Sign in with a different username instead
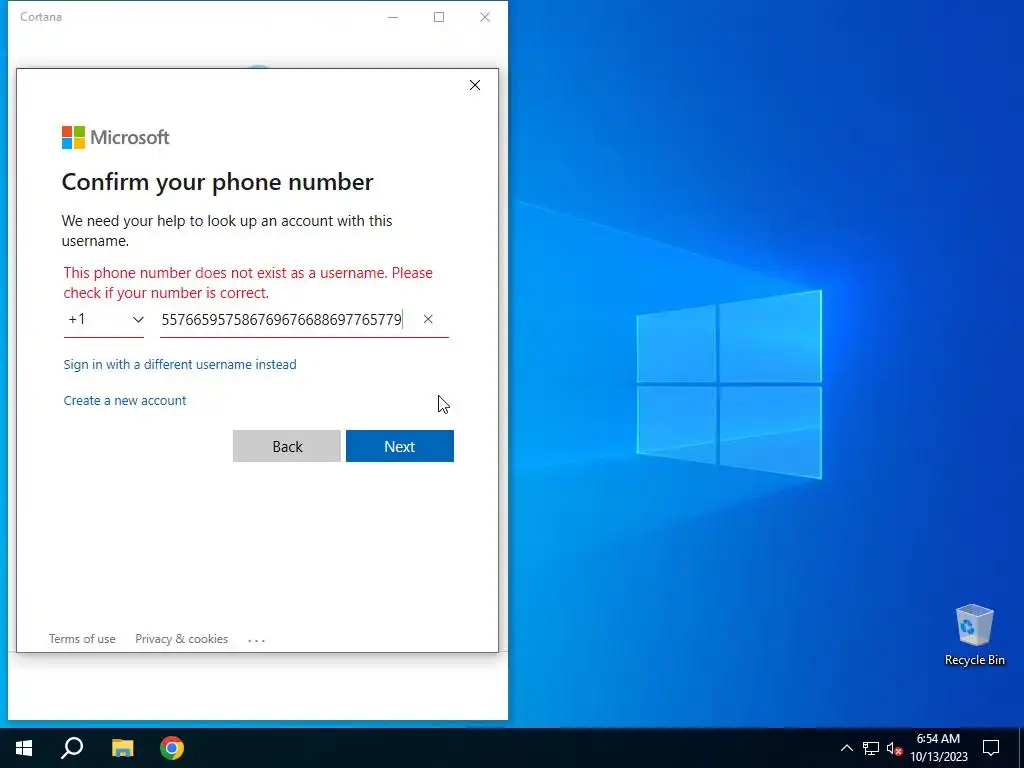Image resolution: width=1024 pixels, height=768 pixels. [180, 364]
